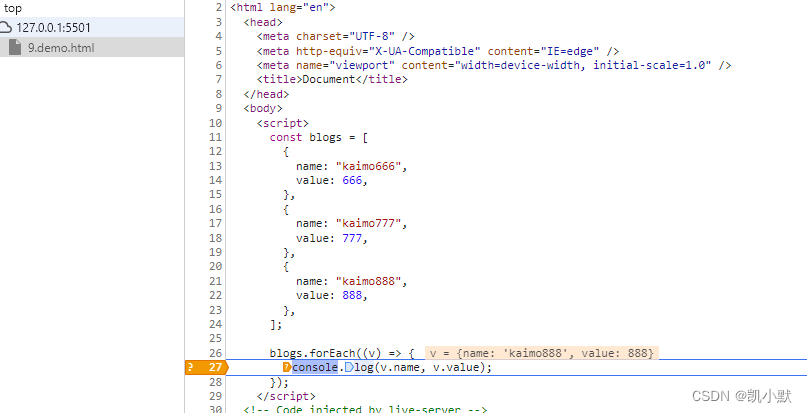807x413 pixels.
Task: Set a breakpoint on line number 21
Action: 216,281
